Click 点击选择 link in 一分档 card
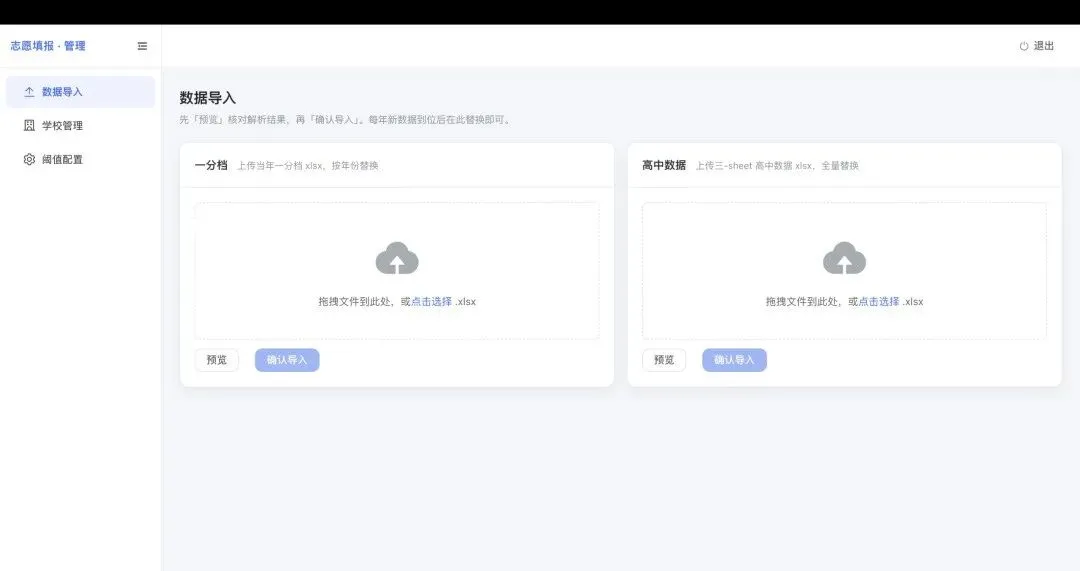The image size is (1080, 571). coord(431,302)
